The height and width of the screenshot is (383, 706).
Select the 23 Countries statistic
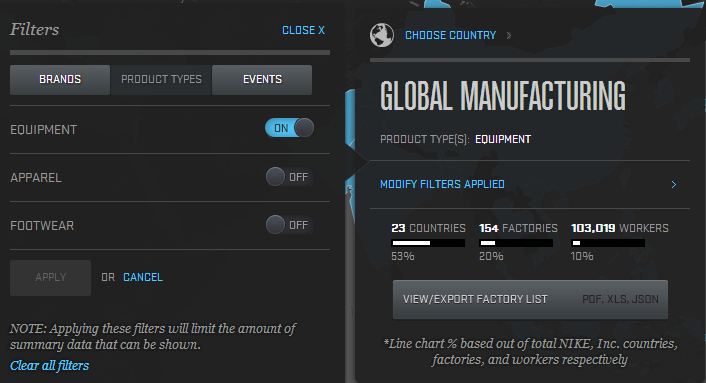pyautogui.click(x=428, y=228)
